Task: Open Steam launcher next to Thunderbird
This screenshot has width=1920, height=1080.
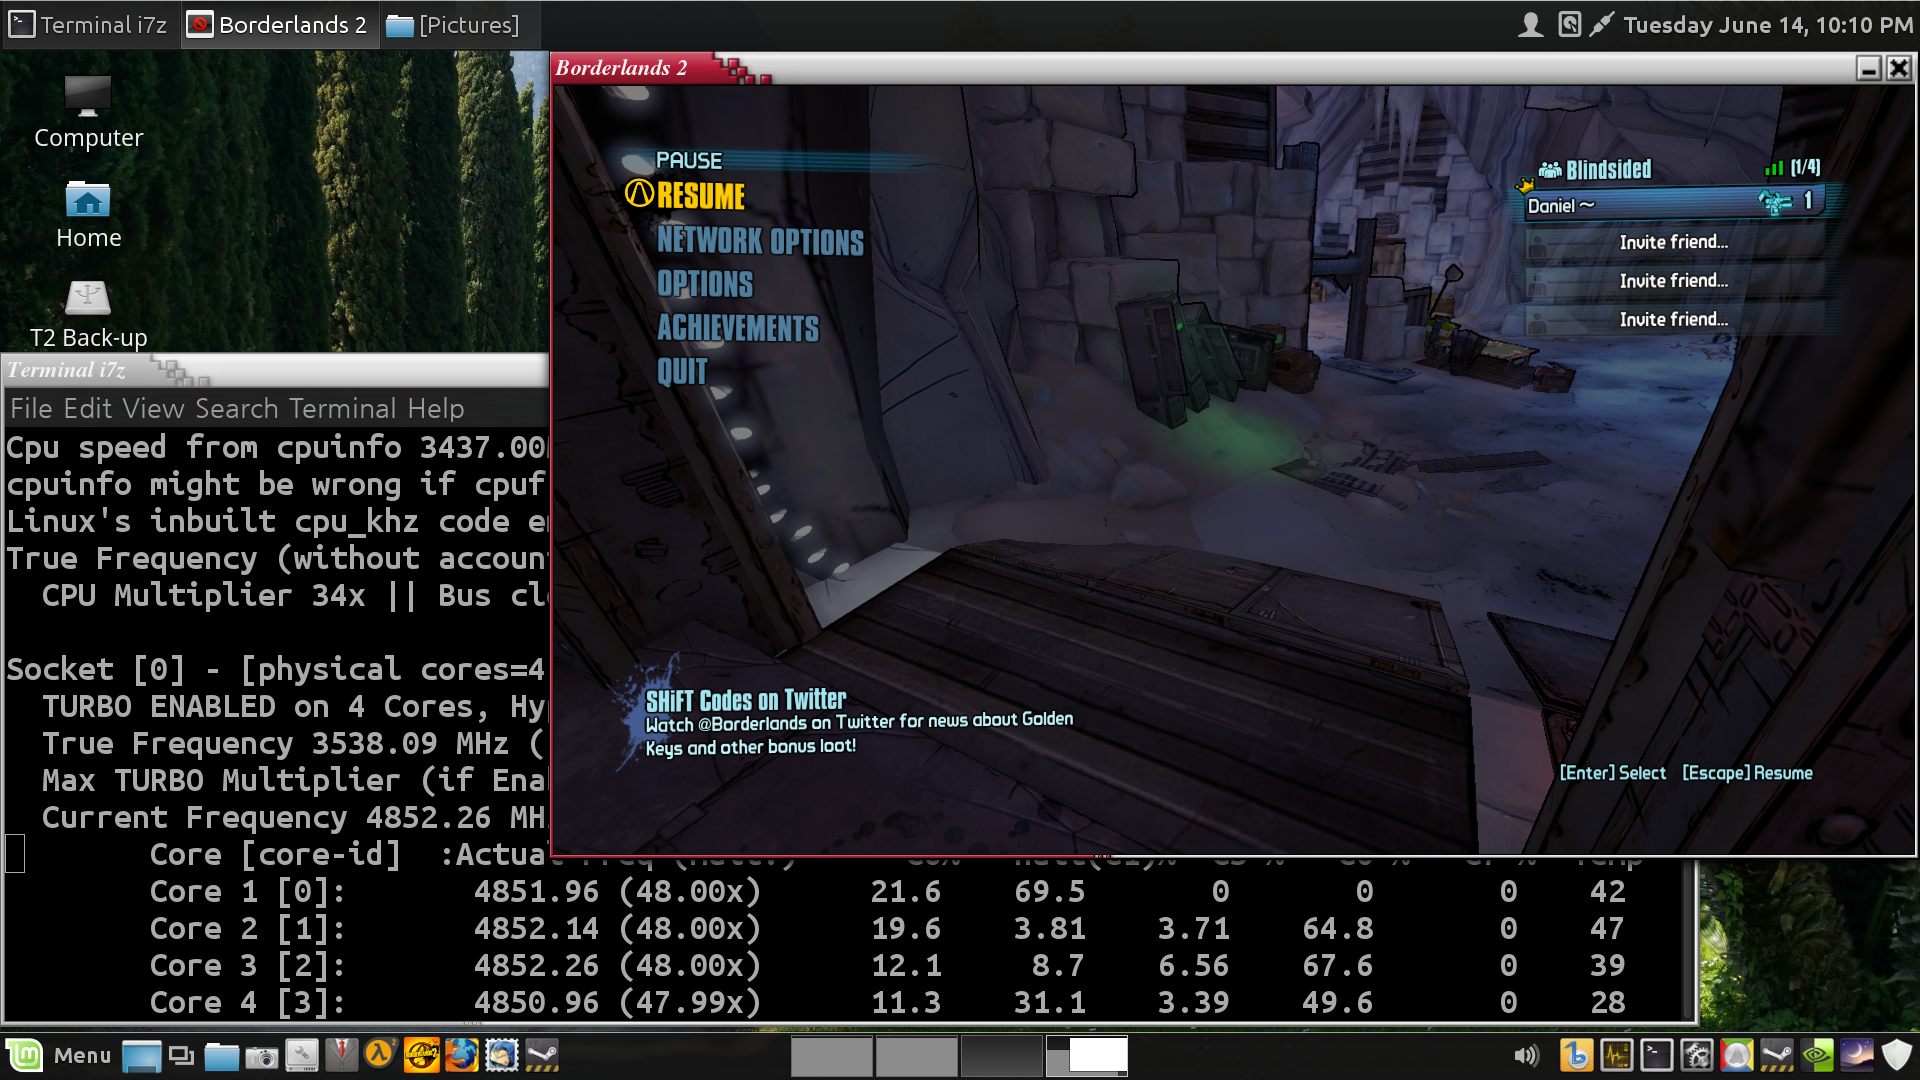Action: coord(542,1056)
